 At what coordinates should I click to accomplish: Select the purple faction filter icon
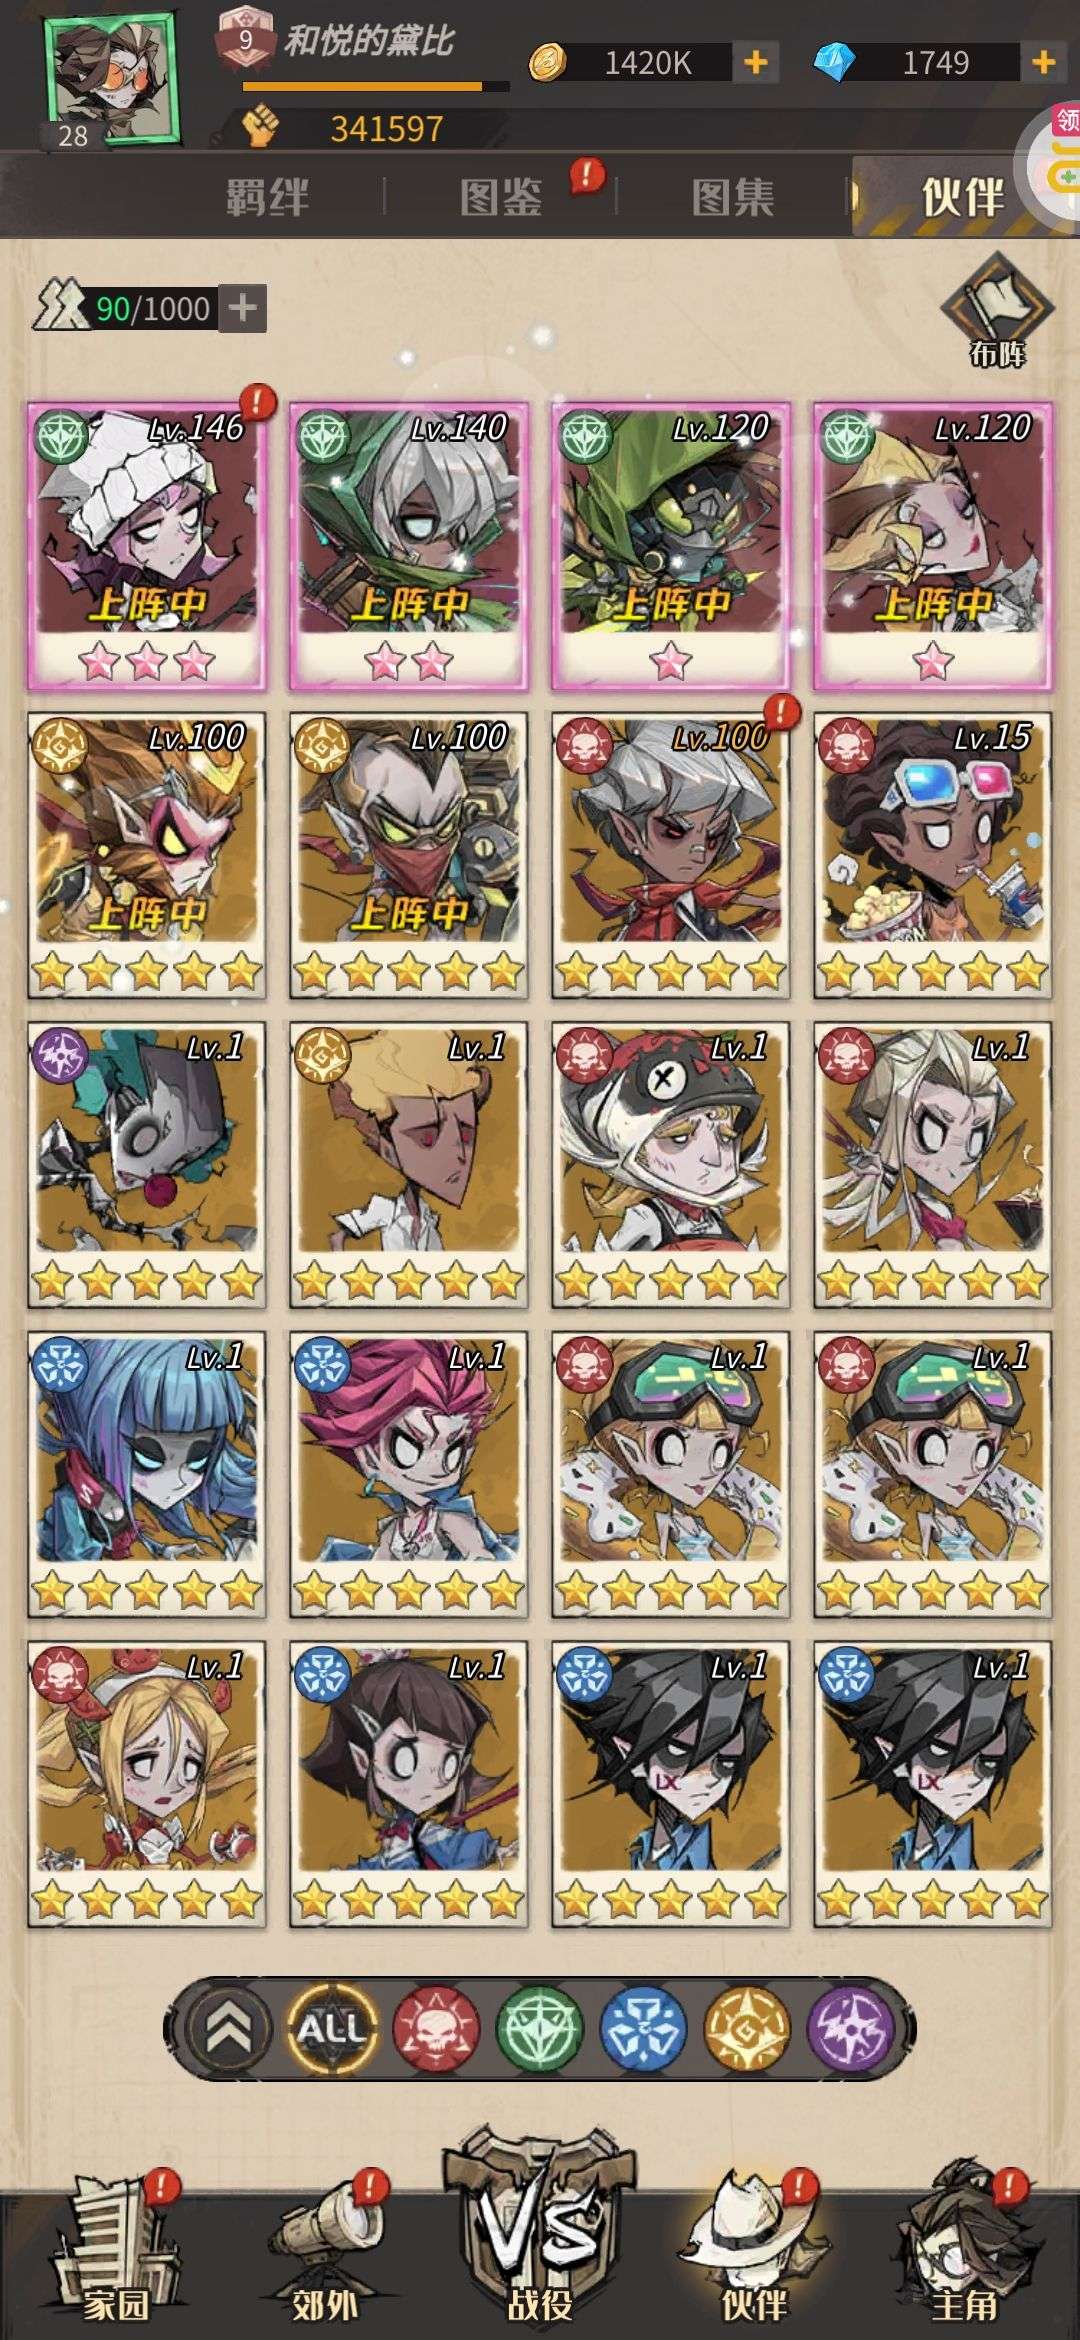pos(850,2029)
